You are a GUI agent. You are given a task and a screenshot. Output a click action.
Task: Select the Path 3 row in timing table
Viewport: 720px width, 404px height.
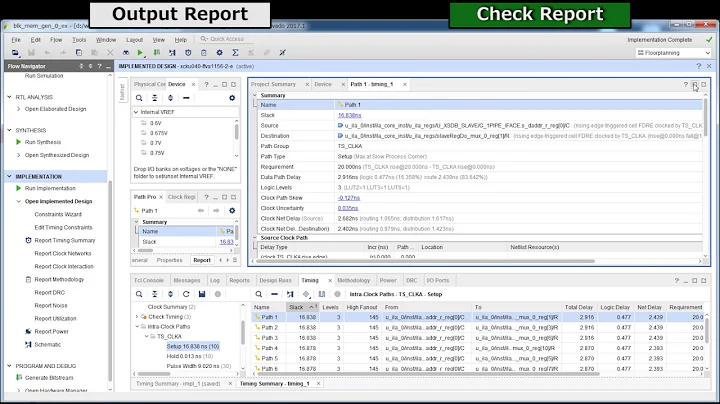(478, 338)
